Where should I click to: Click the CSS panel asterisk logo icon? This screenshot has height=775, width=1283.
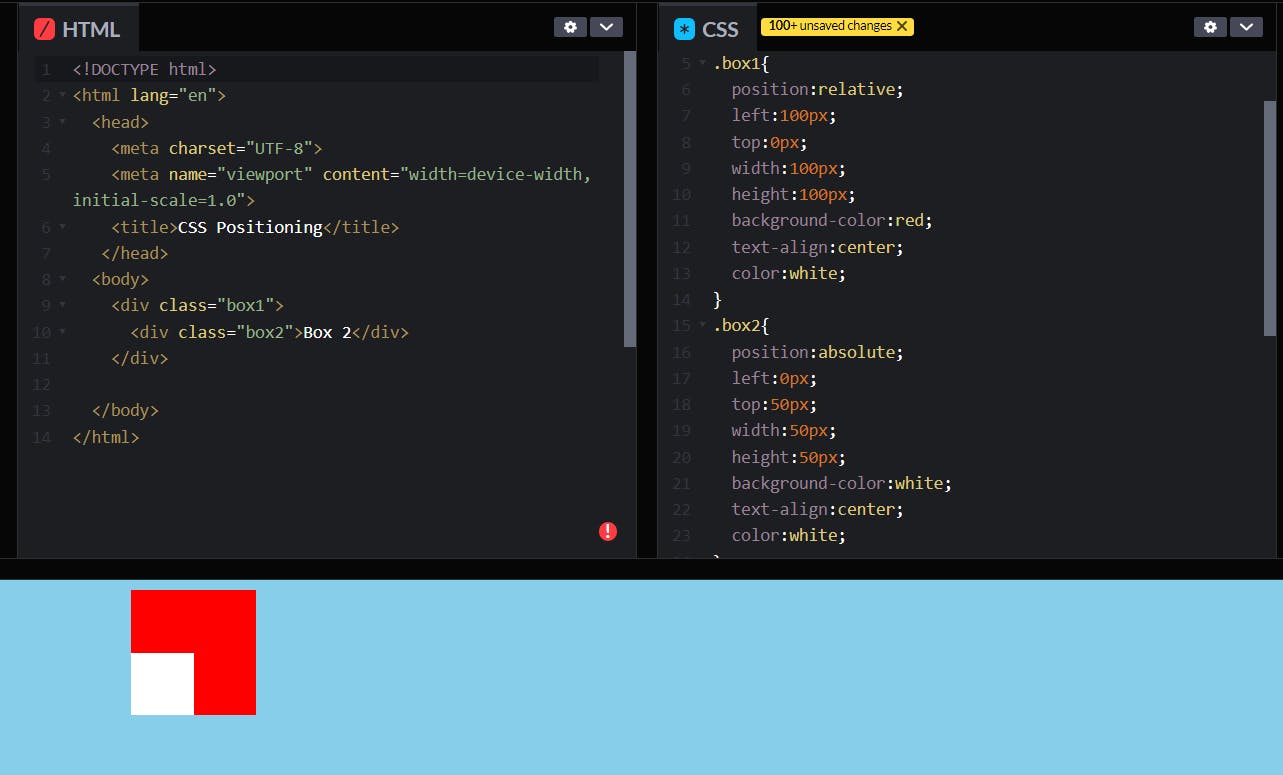pyautogui.click(x=684, y=29)
